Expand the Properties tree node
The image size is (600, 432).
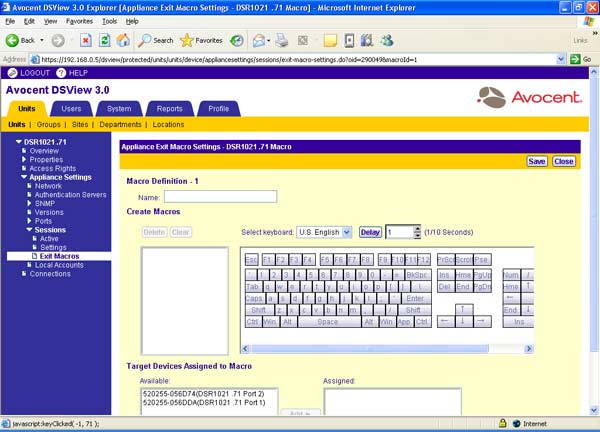click(24, 160)
